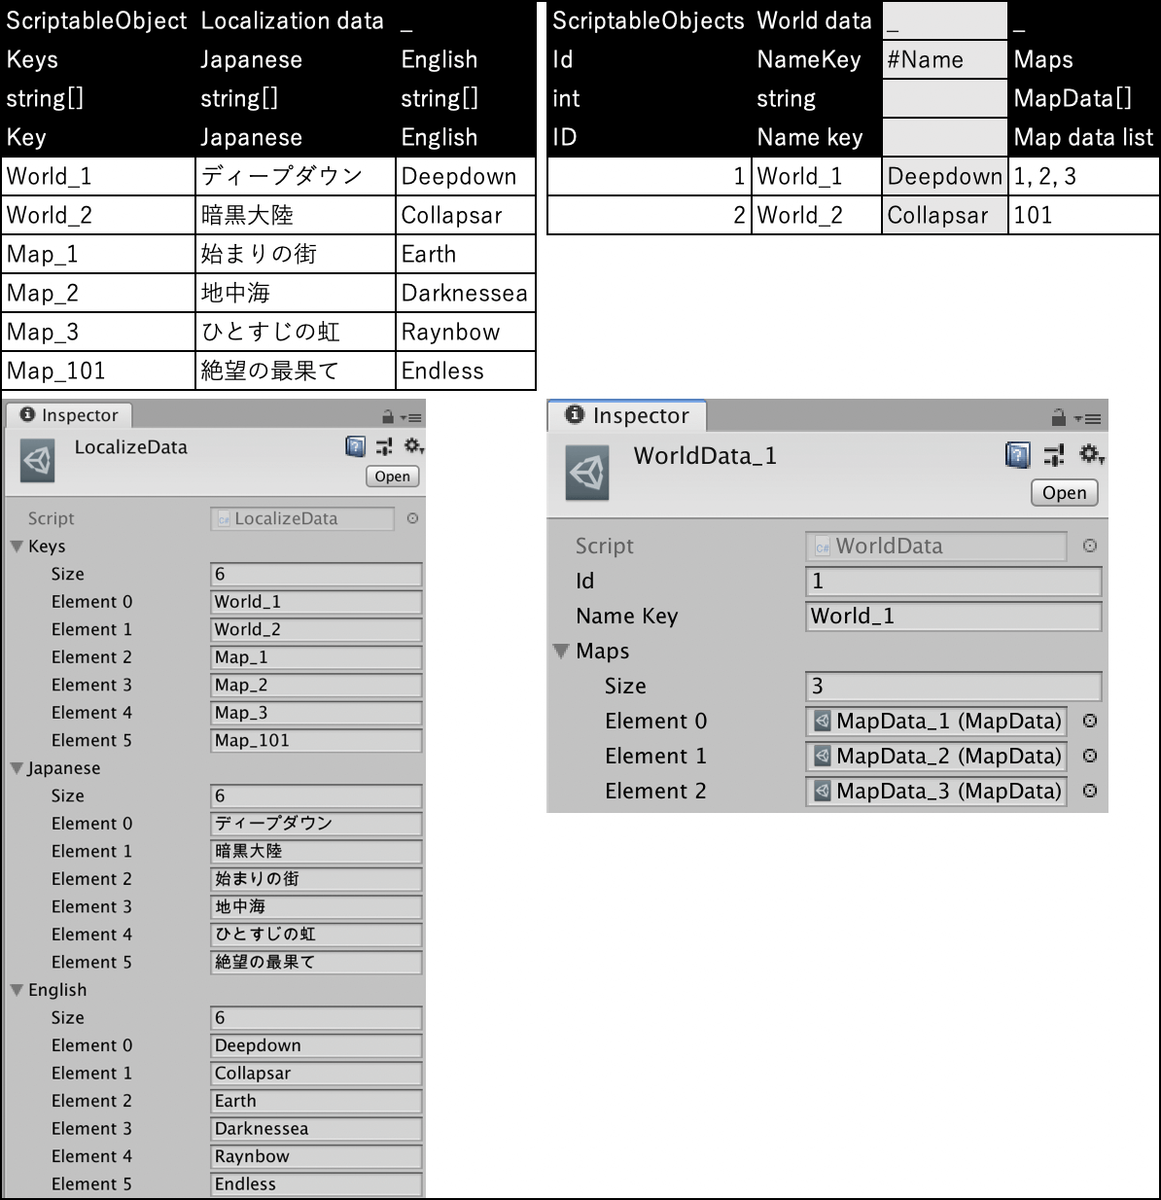Click Japanese field containing 暗黒大陸
This screenshot has height=1200, width=1161.
click(x=316, y=851)
